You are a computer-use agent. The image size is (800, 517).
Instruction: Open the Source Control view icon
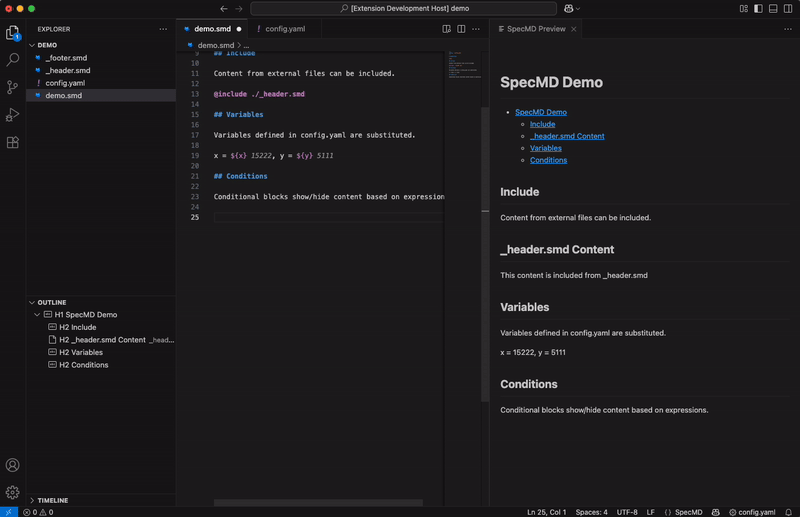[x=13, y=87]
